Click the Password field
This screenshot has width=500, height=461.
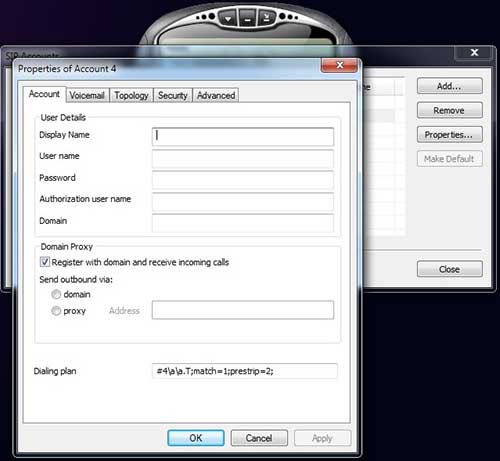pos(243,180)
